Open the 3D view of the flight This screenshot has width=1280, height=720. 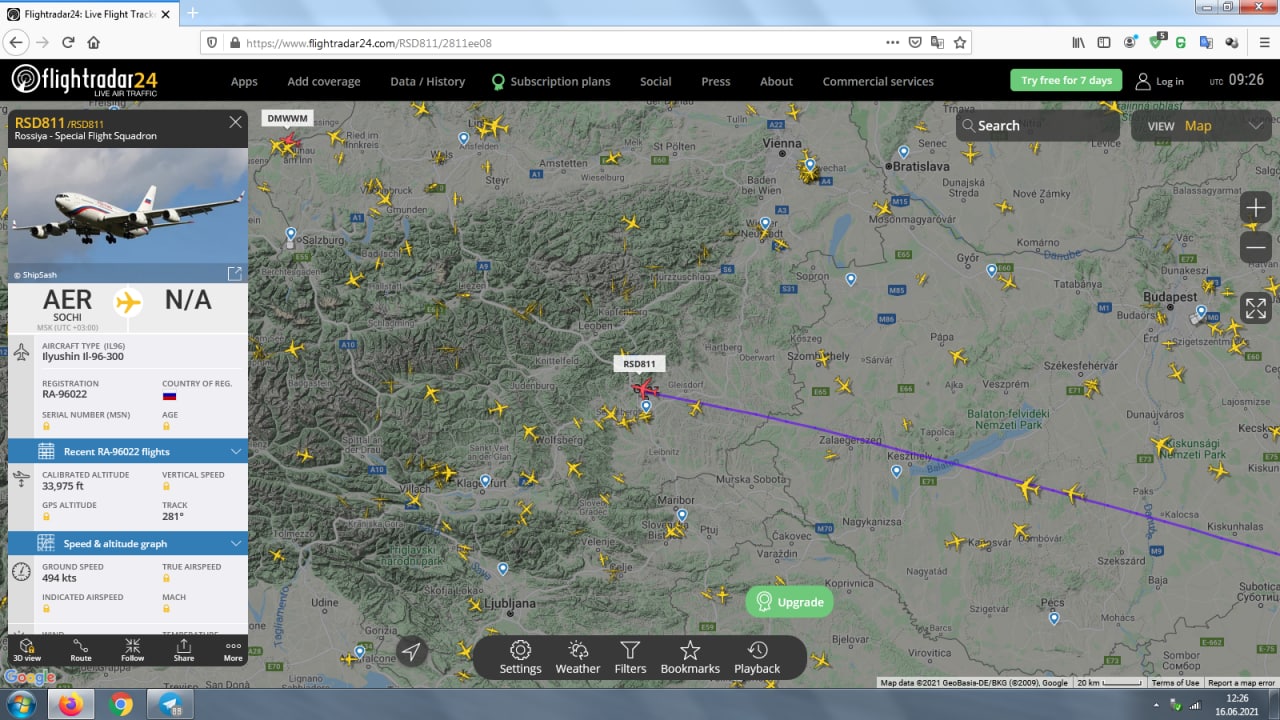(27, 650)
